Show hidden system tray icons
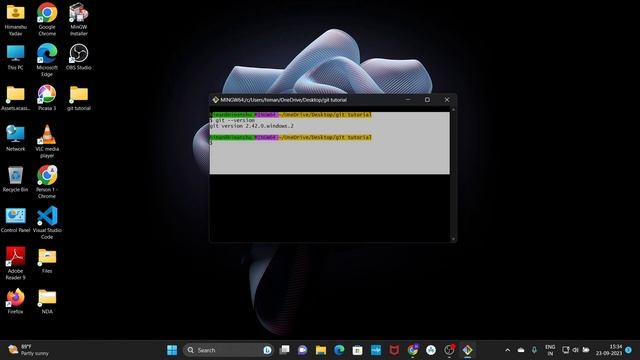Image resolution: width=640 pixels, height=360 pixels. tap(507, 350)
